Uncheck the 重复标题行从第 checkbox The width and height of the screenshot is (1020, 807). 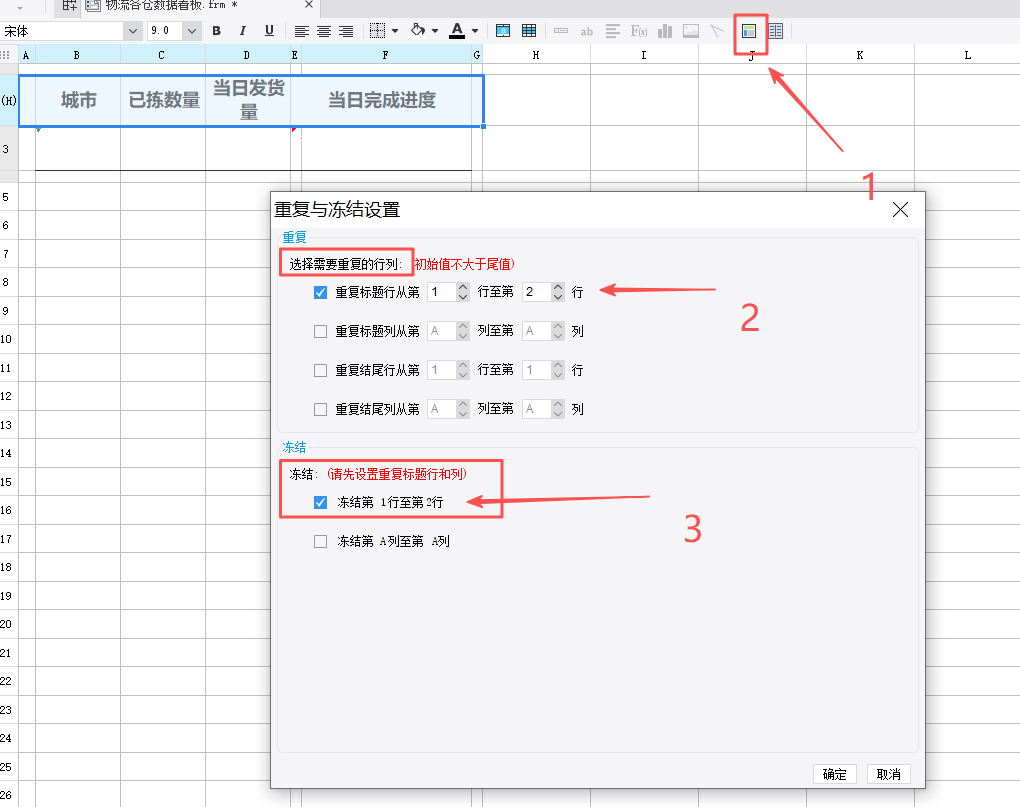pyautogui.click(x=321, y=293)
